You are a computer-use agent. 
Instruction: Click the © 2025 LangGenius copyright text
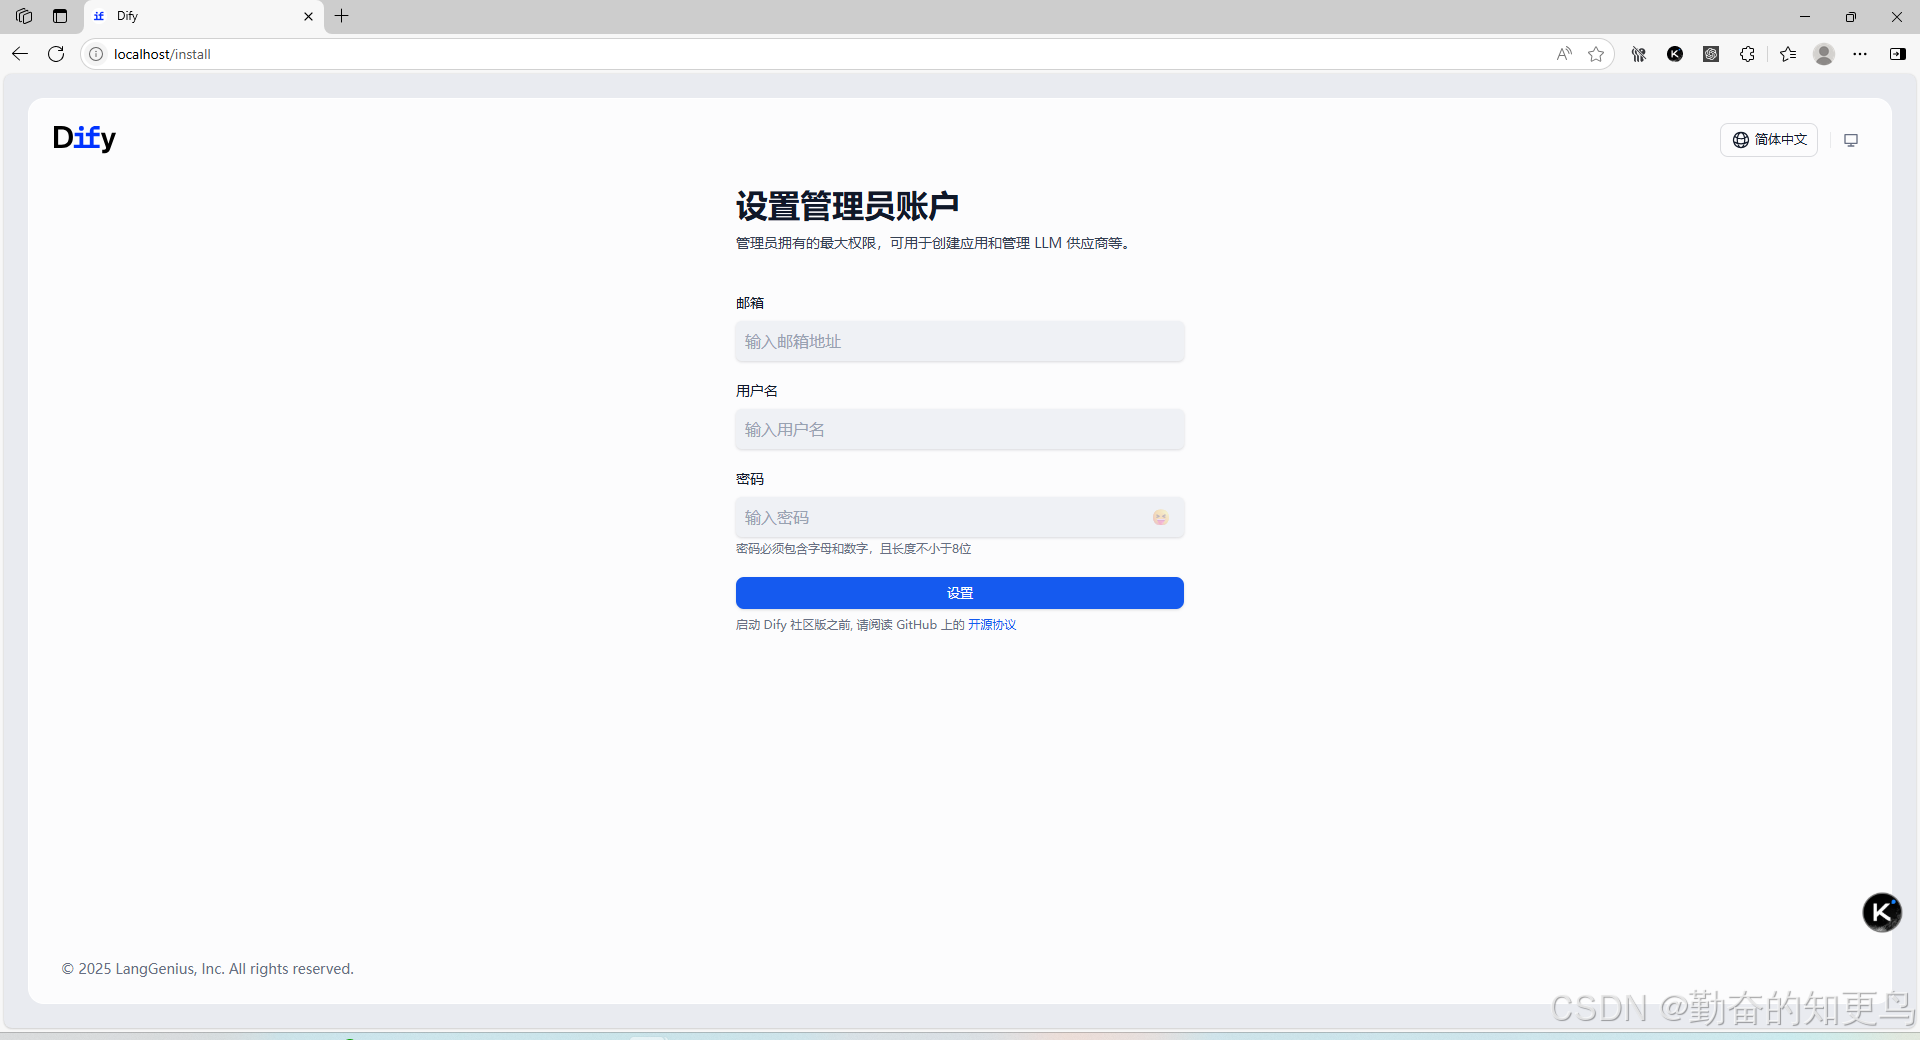coord(208,969)
